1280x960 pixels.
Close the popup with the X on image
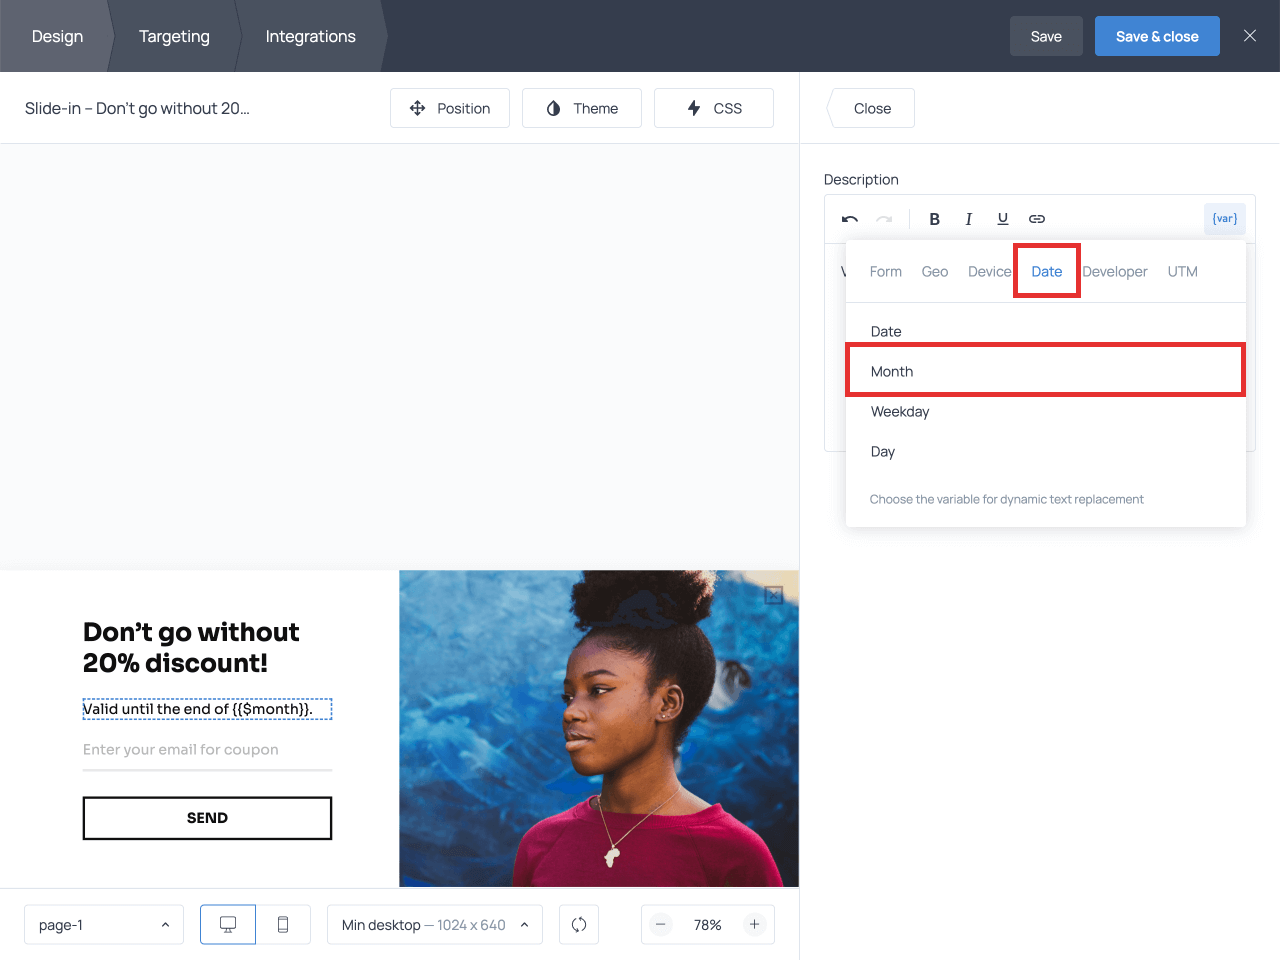pos(773,596)
